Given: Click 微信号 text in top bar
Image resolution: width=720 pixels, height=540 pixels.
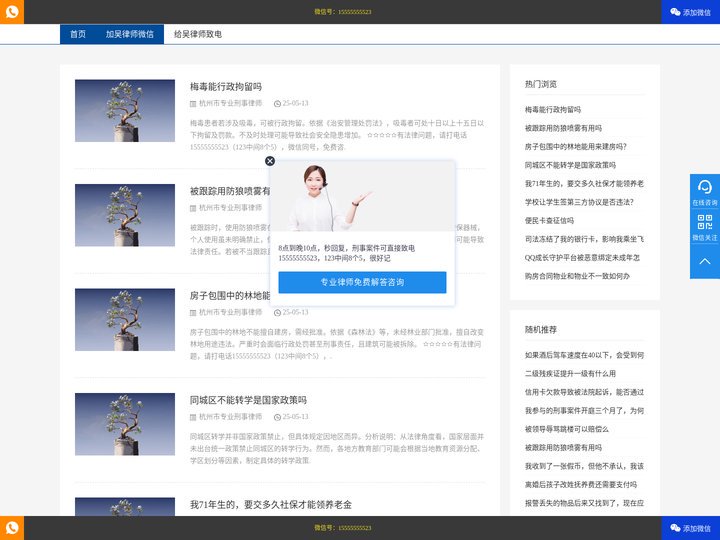Looking at the screenshot, I should pos(343,12).
